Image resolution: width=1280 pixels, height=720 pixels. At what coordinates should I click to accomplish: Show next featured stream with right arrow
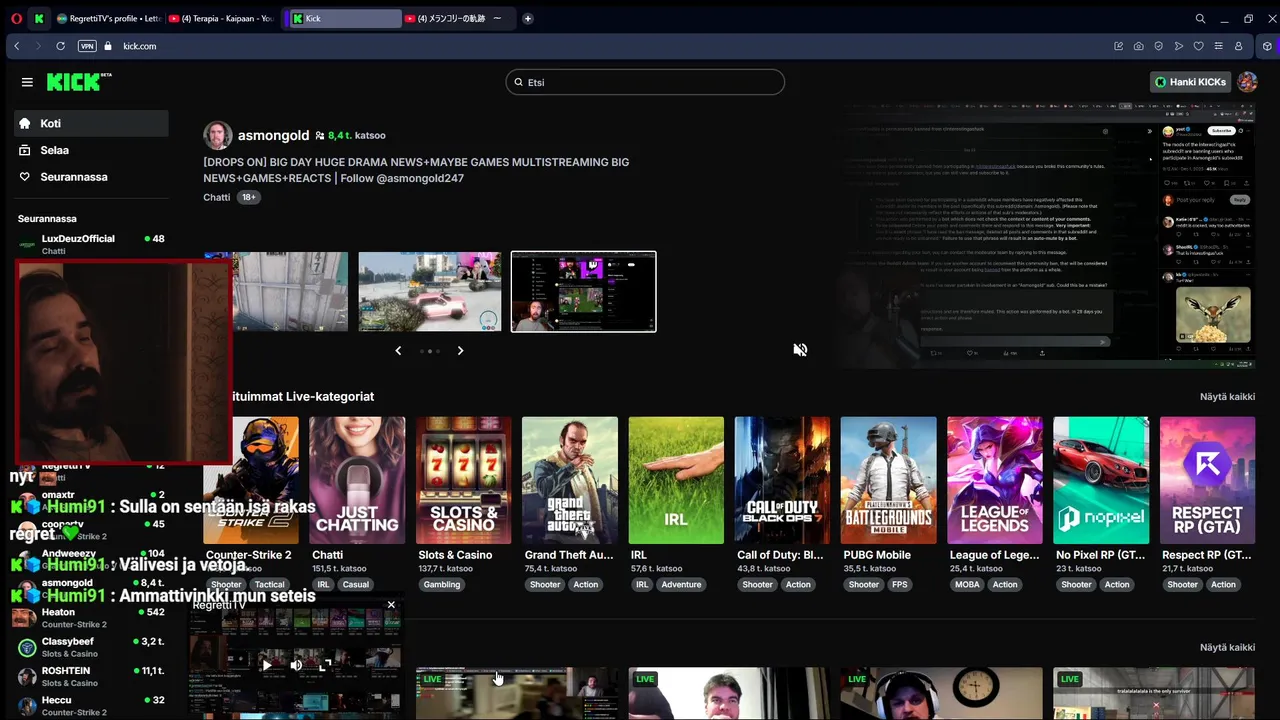(460, 350)
